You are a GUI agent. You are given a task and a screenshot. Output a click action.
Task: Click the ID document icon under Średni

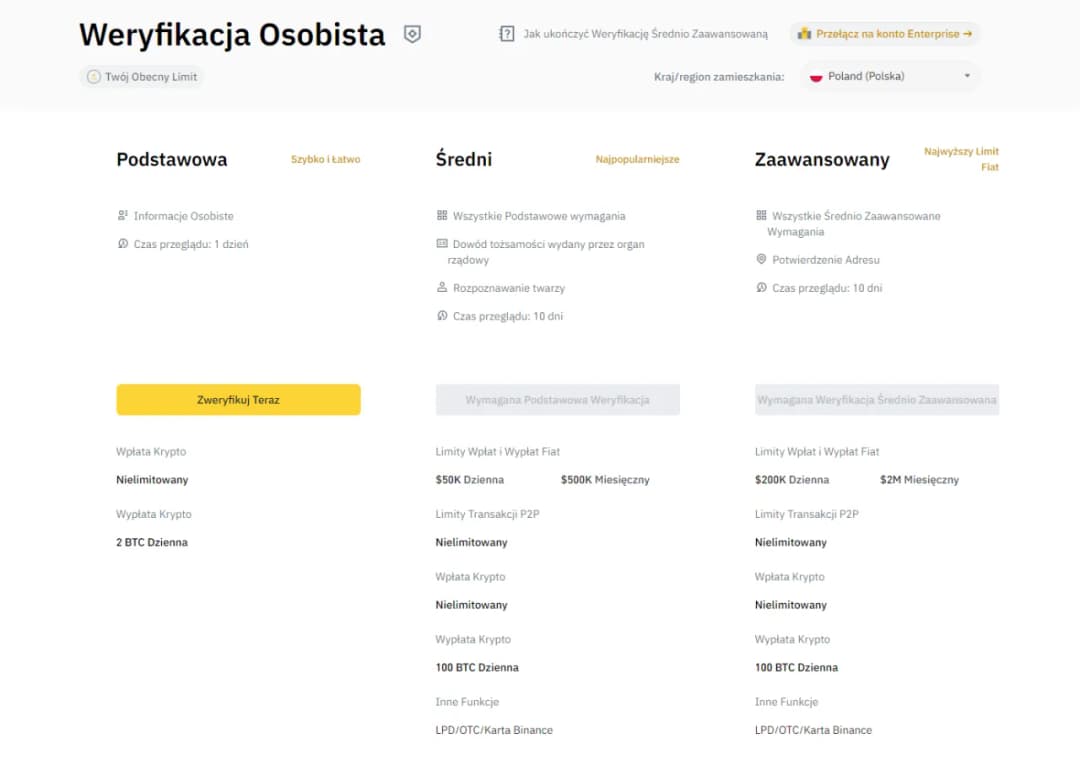click(440, 244)
